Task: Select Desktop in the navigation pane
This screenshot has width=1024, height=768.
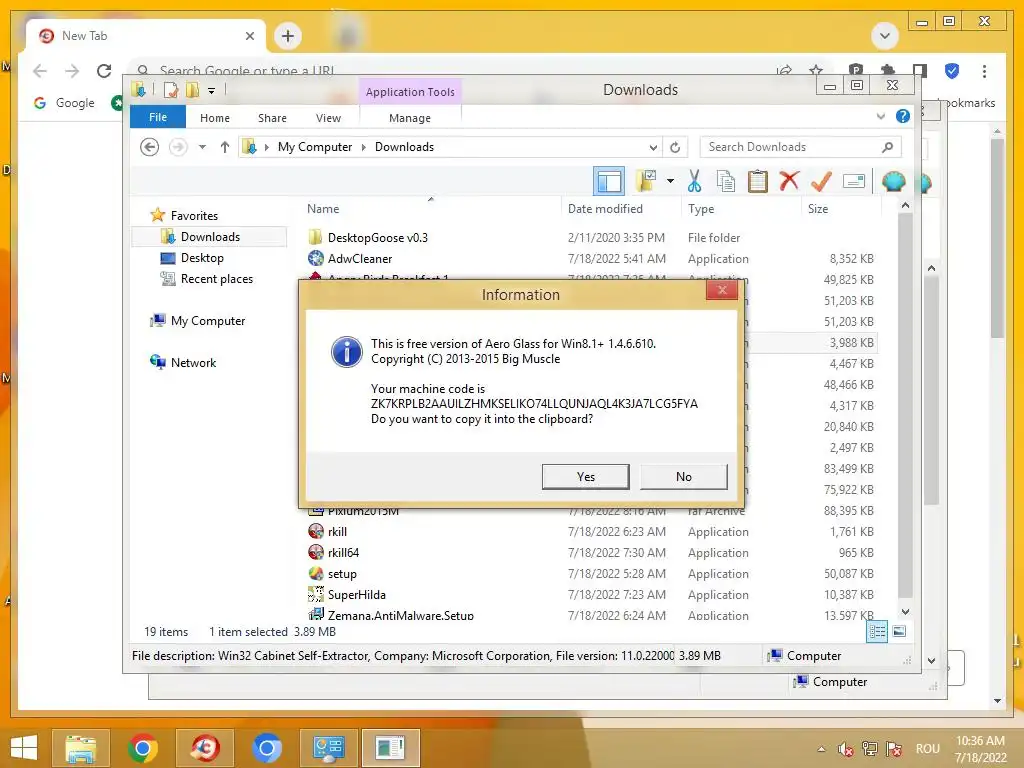Action: tap(202, 258)
